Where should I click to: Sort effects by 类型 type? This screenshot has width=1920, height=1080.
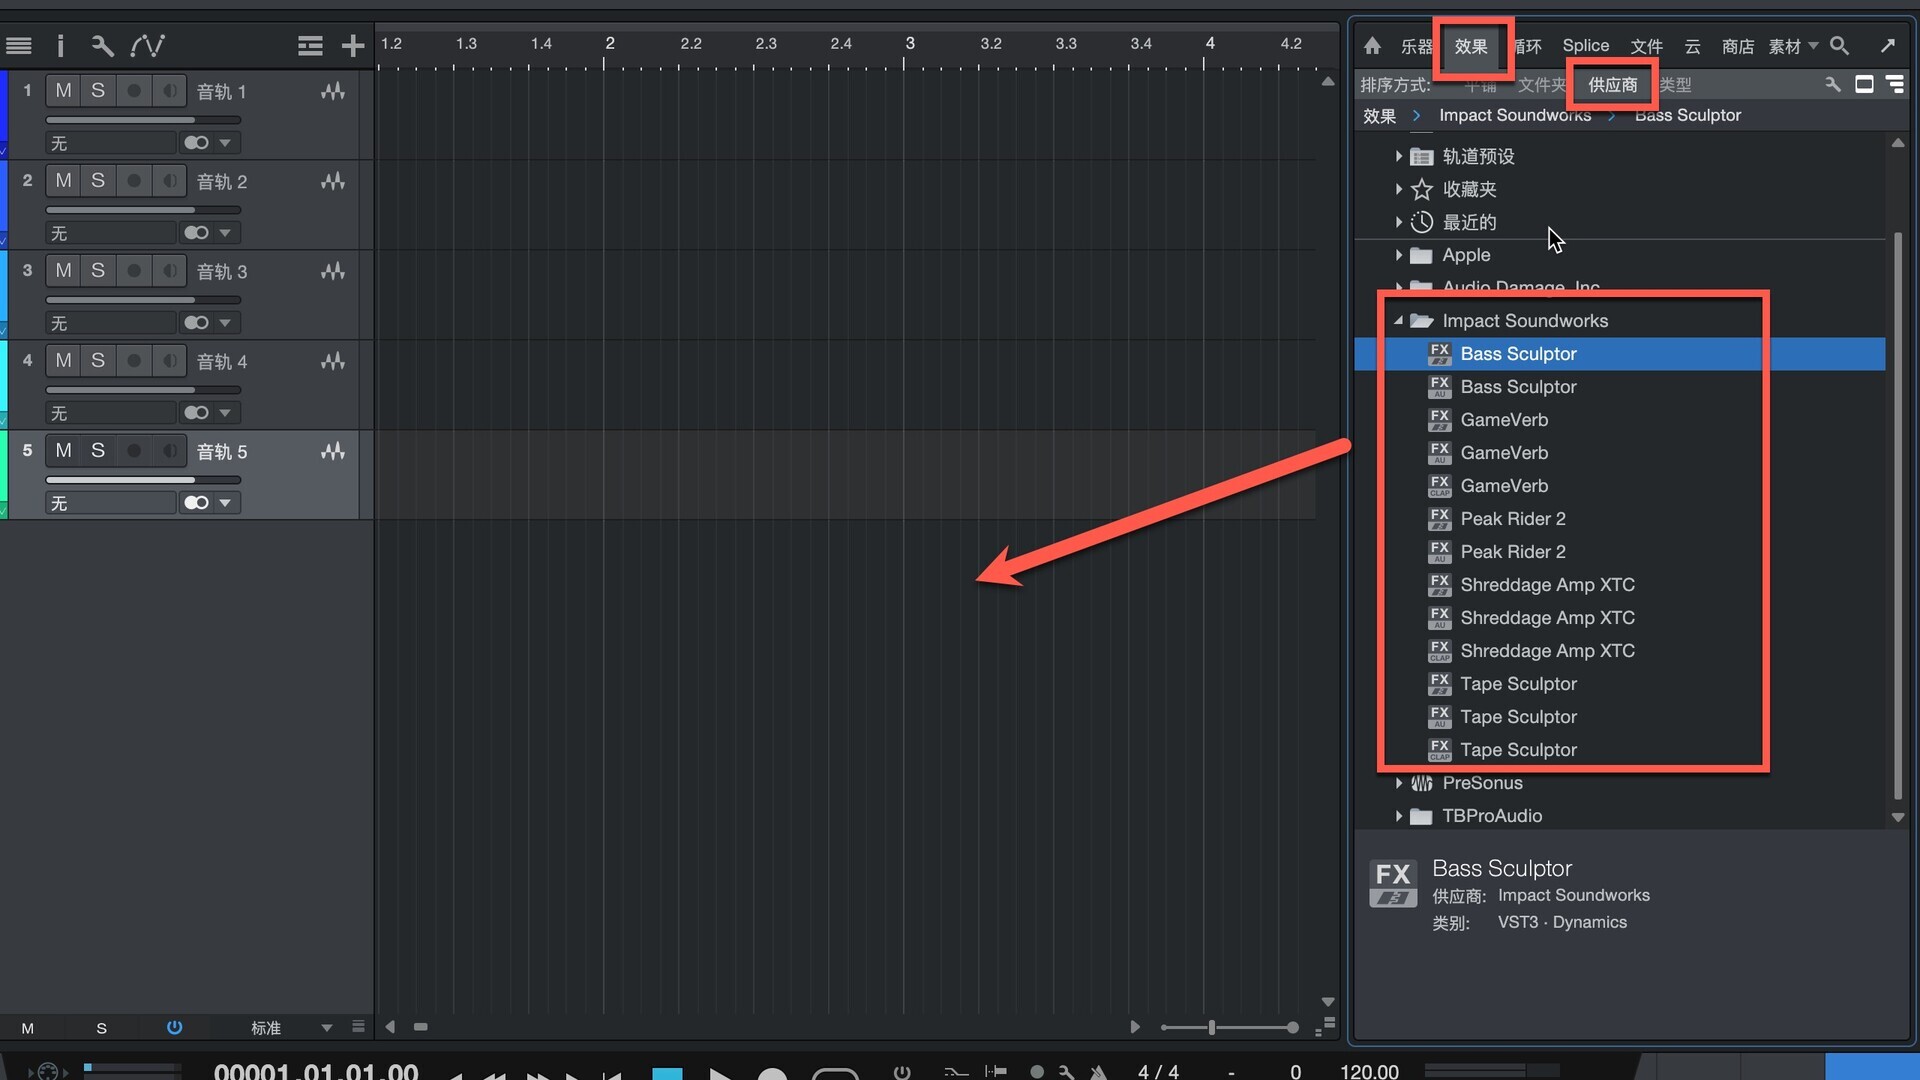[x=1676, y=85]
